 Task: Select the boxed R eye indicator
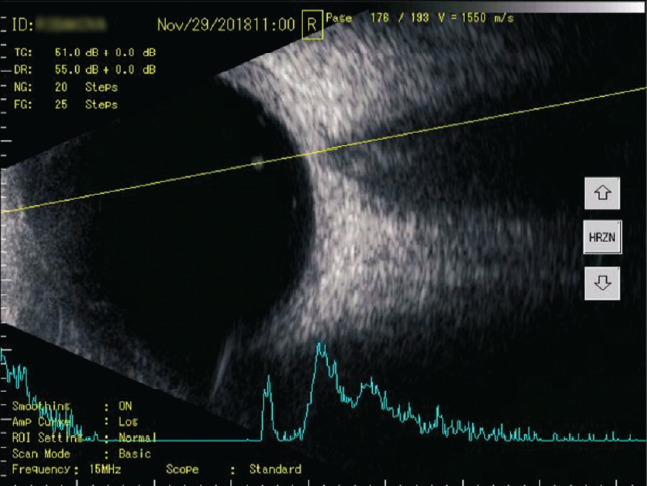point(312,23)
